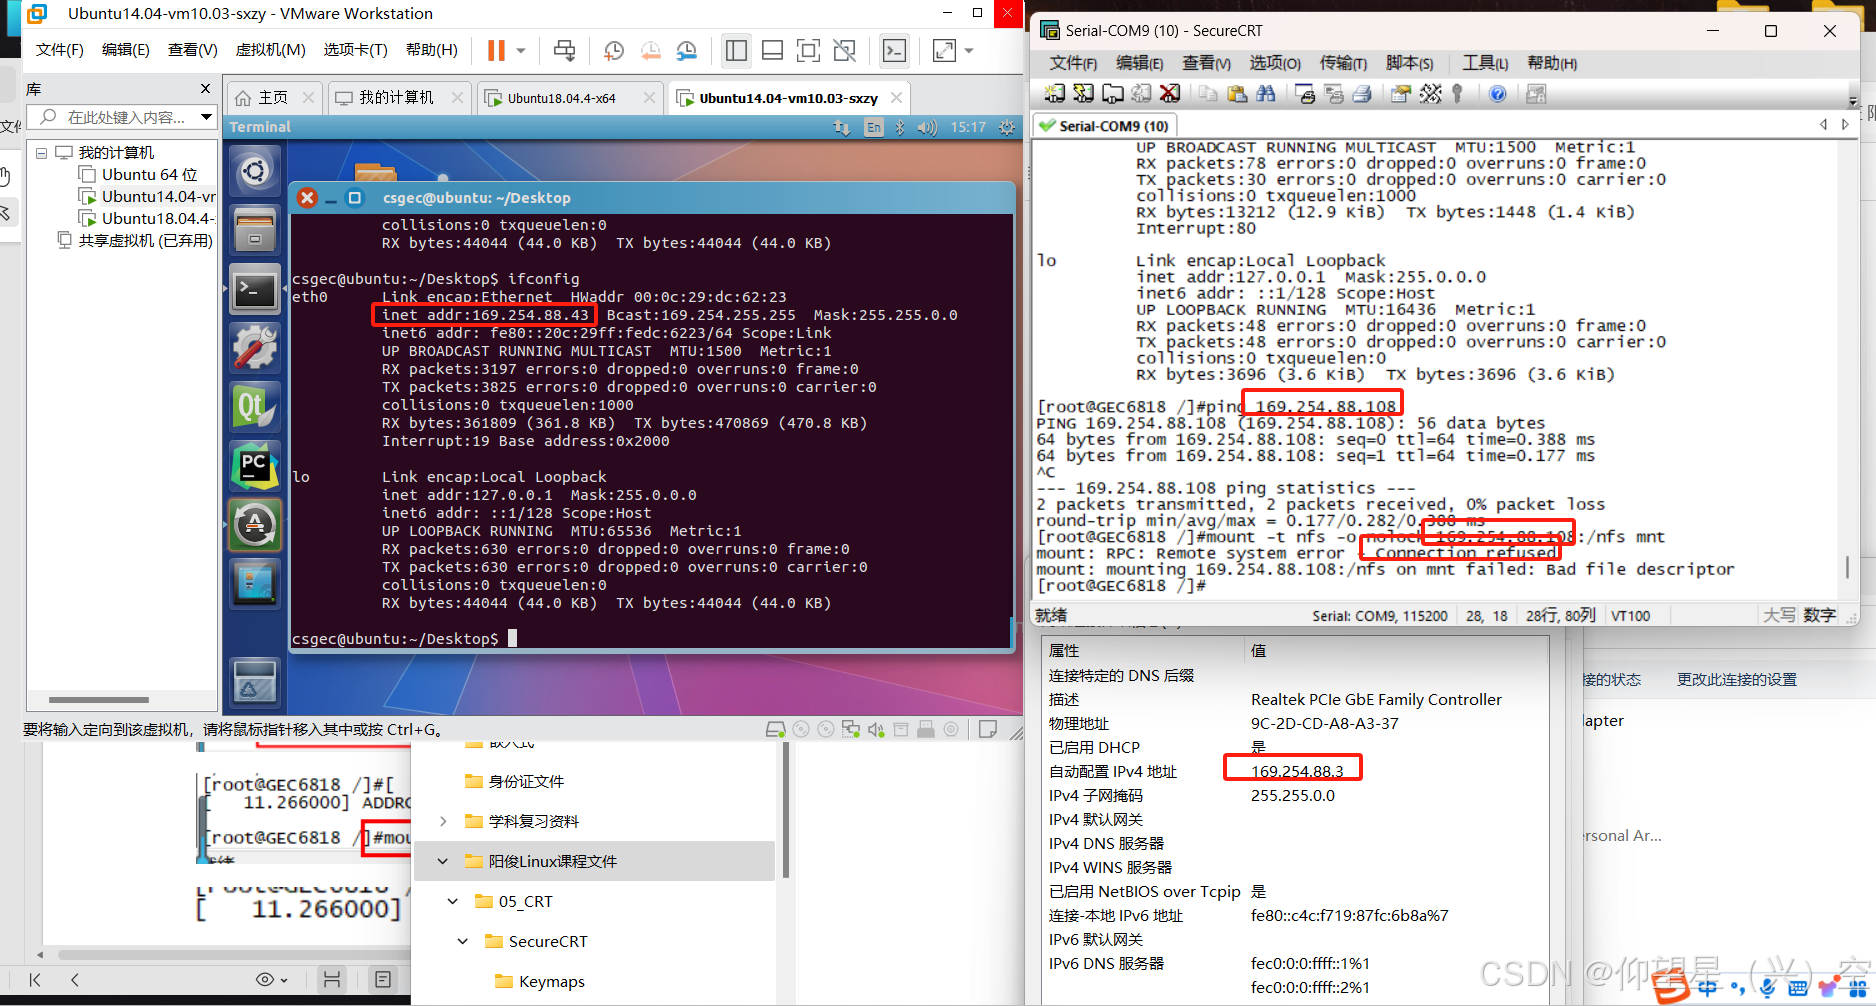Open Ubuntu dash home launcher icon
This screenshot has width=1876, height=1006.
pyautogui.click(x=255, y=171)
